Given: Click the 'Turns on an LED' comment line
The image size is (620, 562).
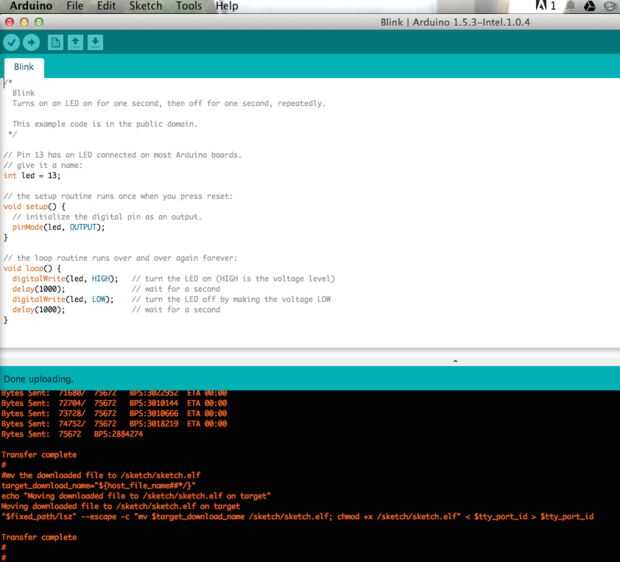Looking at the screenshot, I should click(x=169, y=104).
